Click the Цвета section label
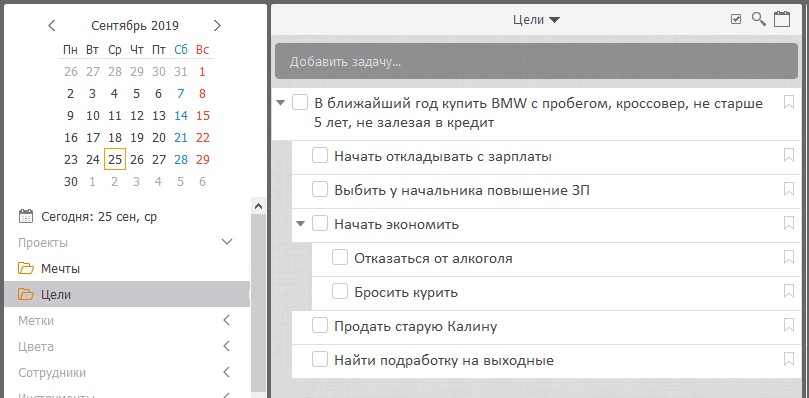Screen dimensions: 809x398 (36, 346)
